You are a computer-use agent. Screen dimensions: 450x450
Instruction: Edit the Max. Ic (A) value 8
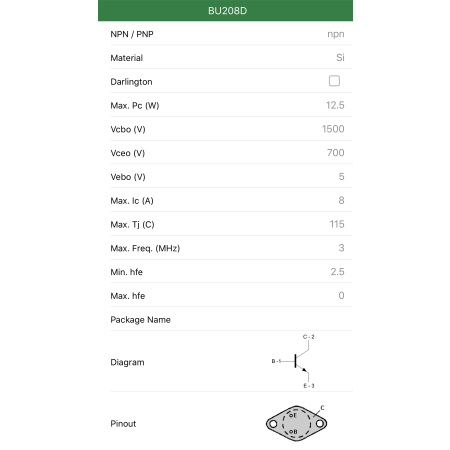coord(341,200)
